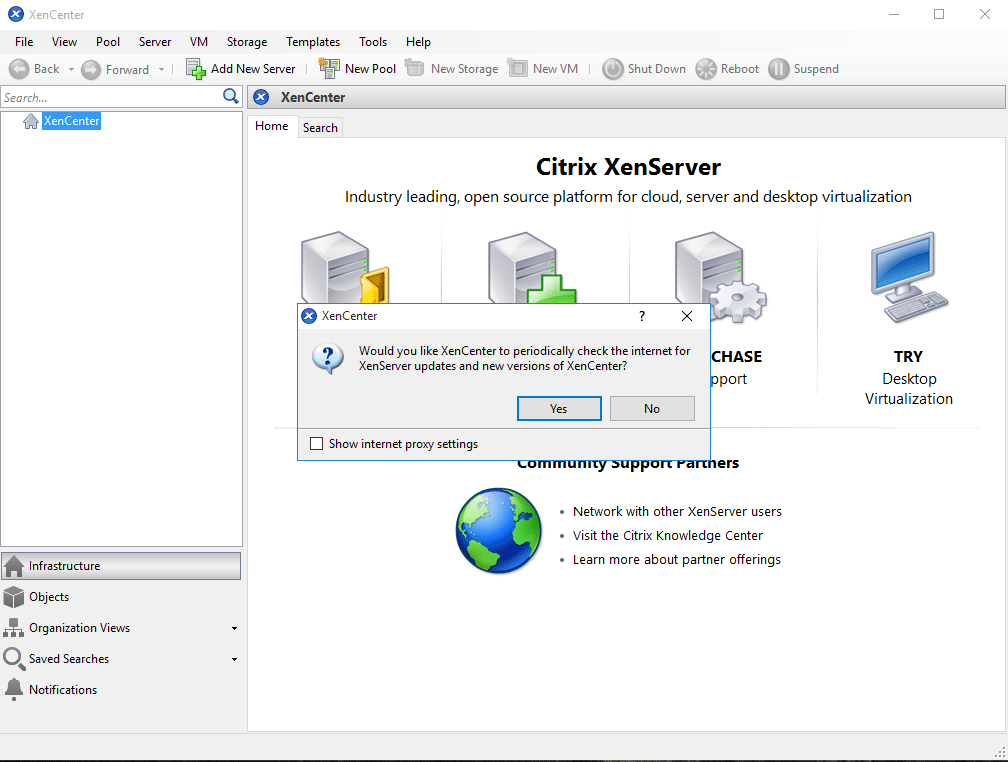Click the search magnifier icon

pyautogui.click(x=231, y=96)
